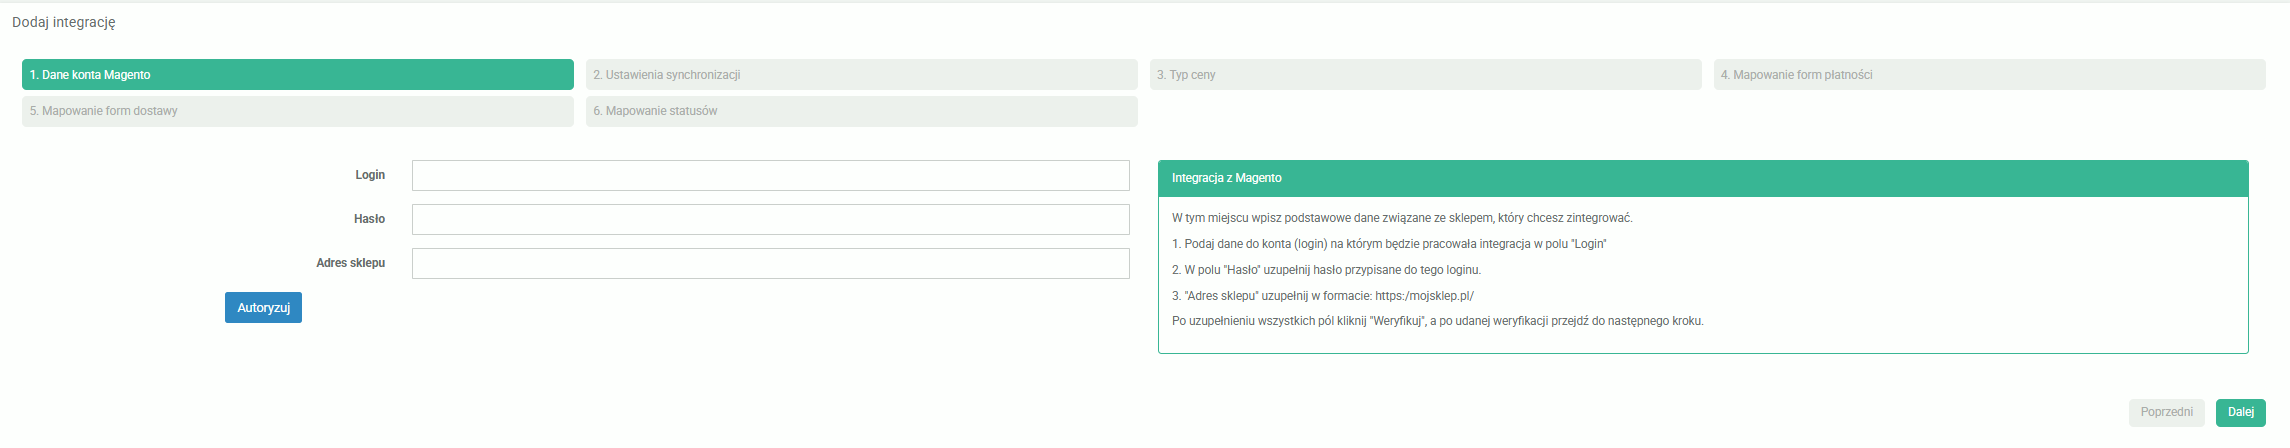Open the "5. Mapowanie form dostawy" step

point(297,111)
